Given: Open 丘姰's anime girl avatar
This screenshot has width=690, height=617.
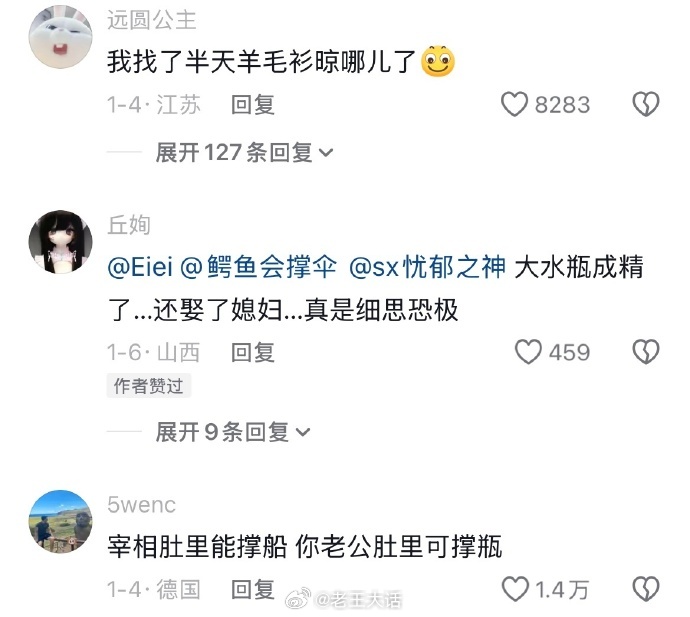Looking at the screenshot, I should (60, 242).
